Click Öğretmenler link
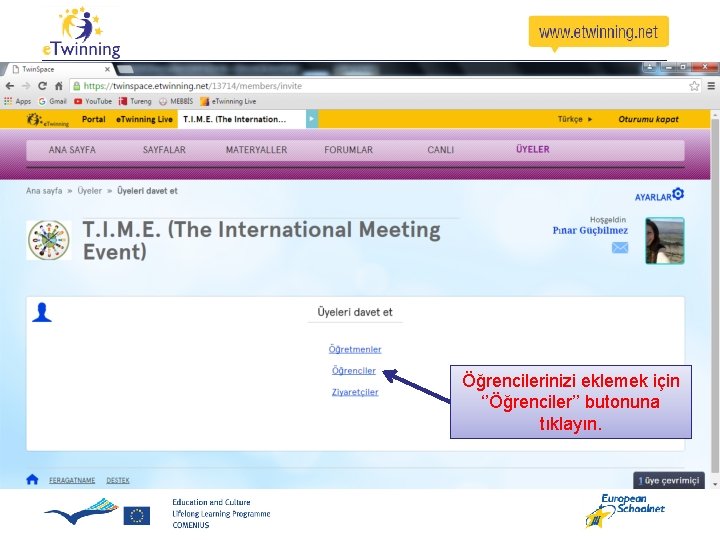The width and height of the screenshot is (720, 540). click(x=355, y=349)
